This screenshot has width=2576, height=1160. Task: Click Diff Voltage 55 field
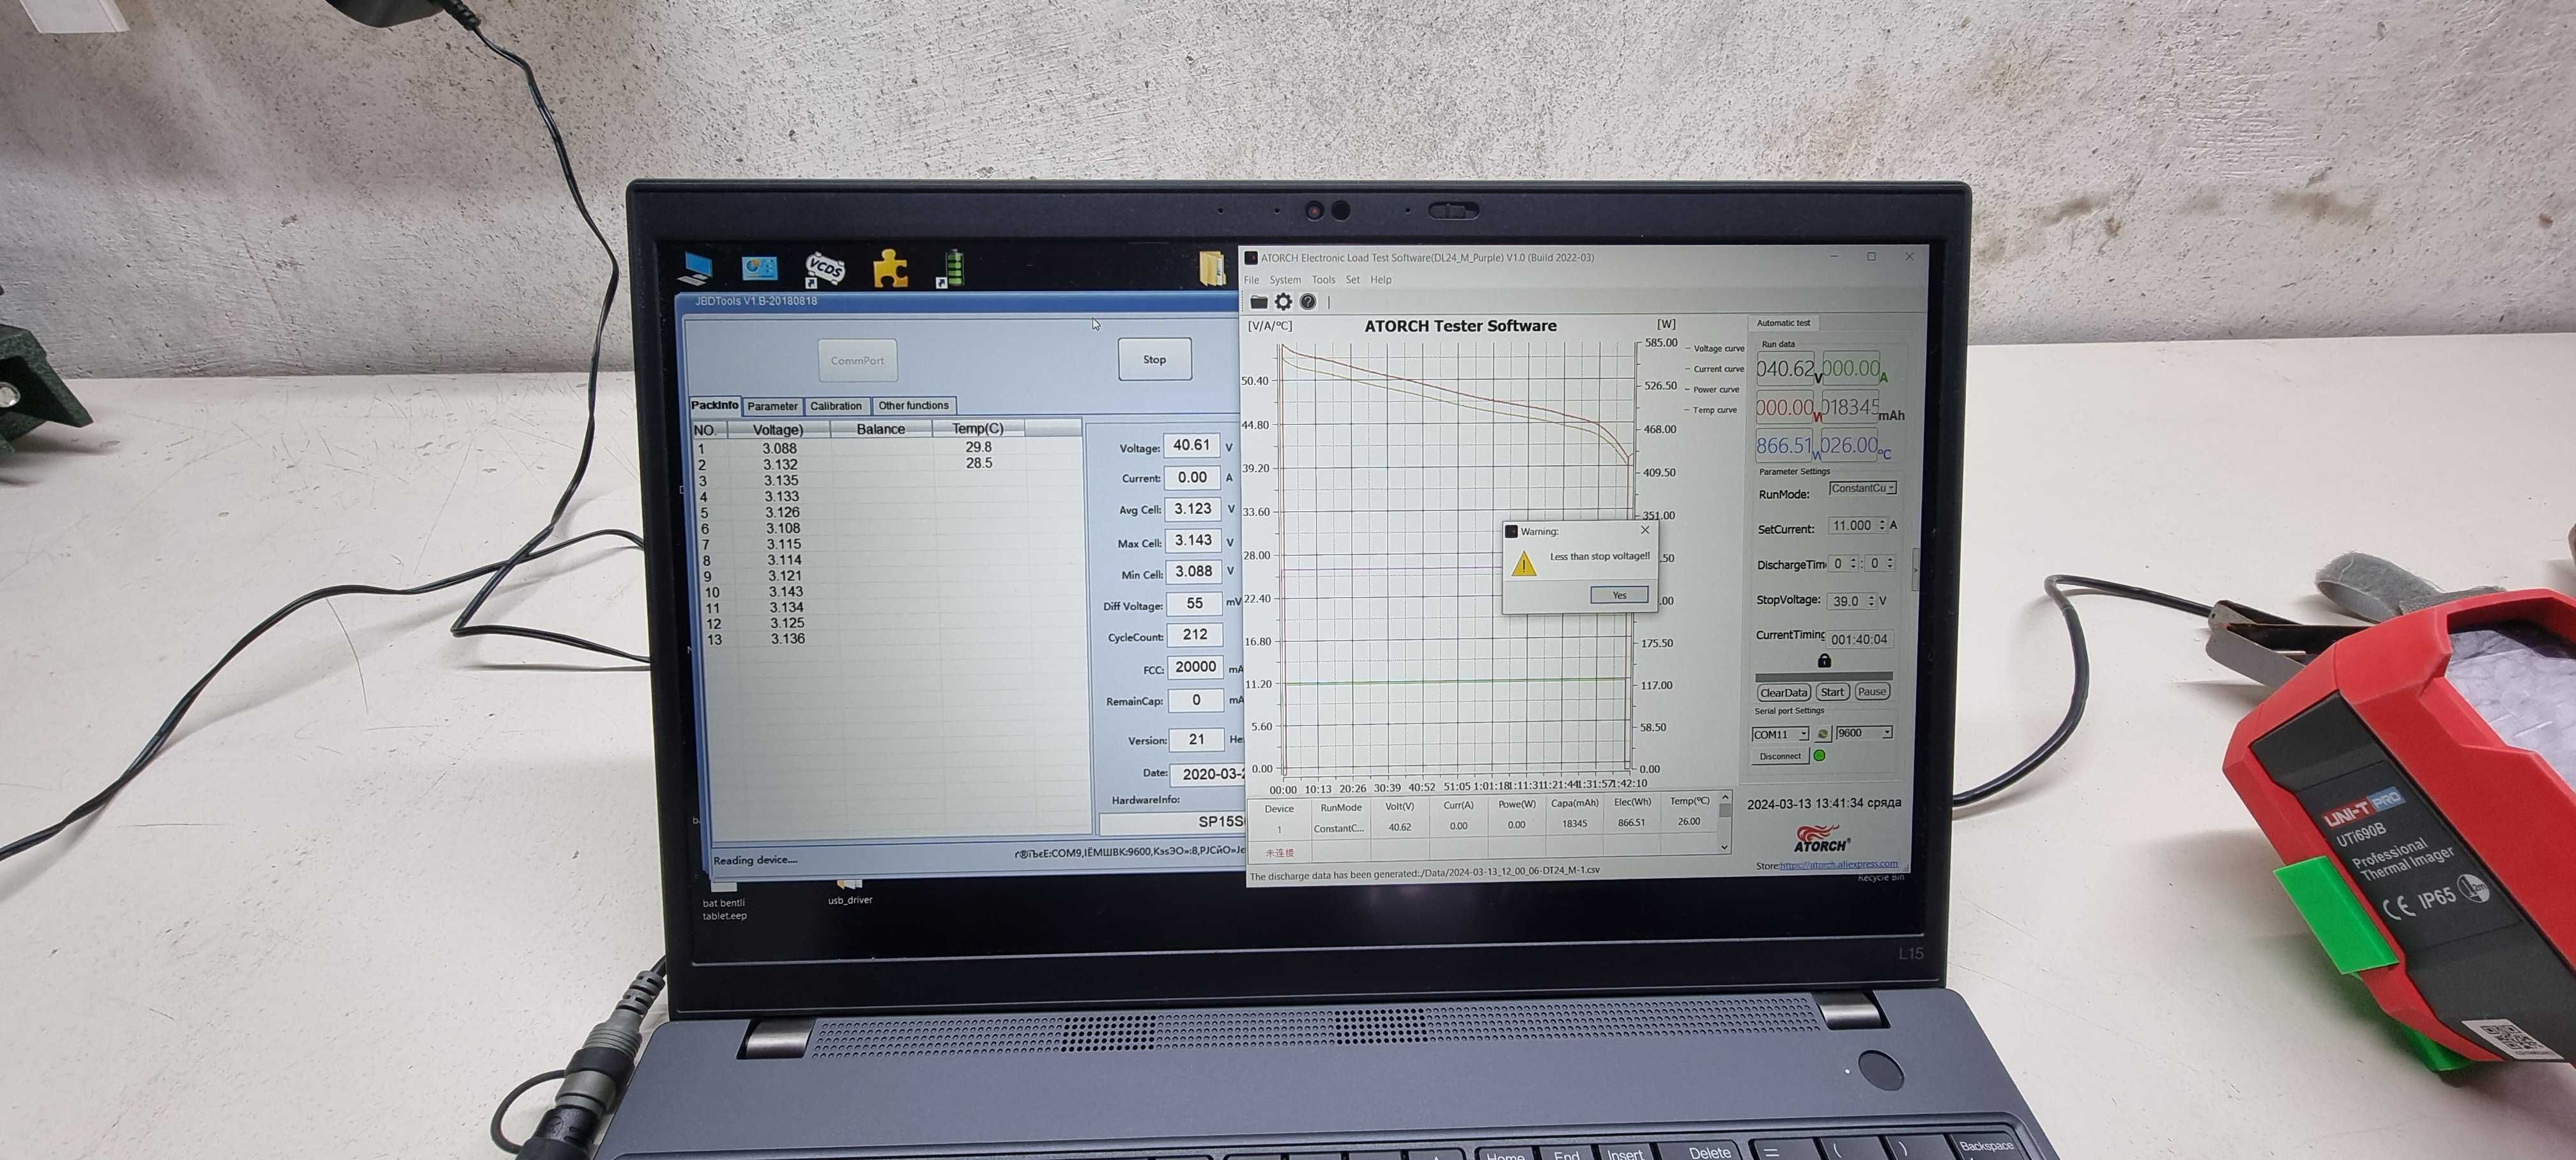click(x=1194, y=604)
